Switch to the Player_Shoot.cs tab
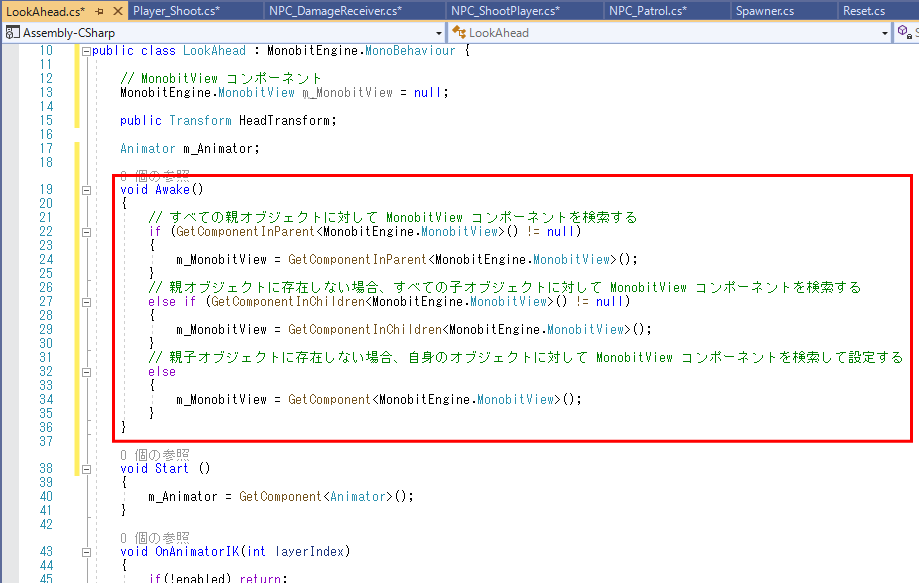This screenshot has height=583, width=919. click(176, 11)
